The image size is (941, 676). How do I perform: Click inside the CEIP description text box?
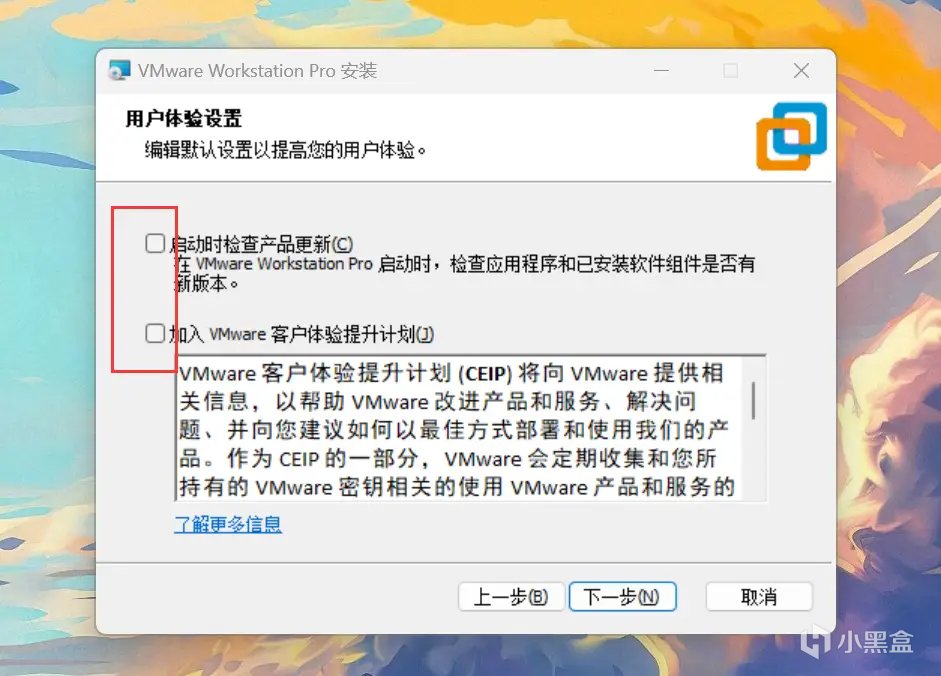point(459,429)
